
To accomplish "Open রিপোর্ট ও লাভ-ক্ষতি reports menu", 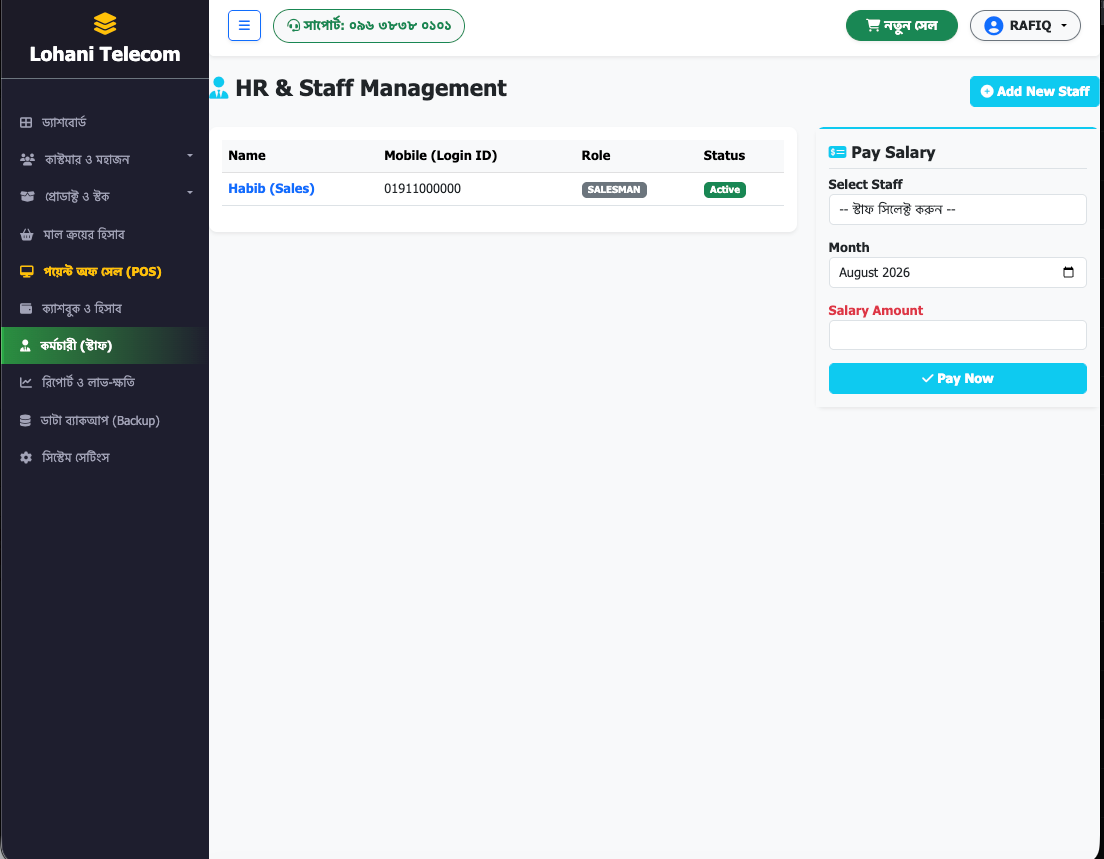I will point(105,382).
